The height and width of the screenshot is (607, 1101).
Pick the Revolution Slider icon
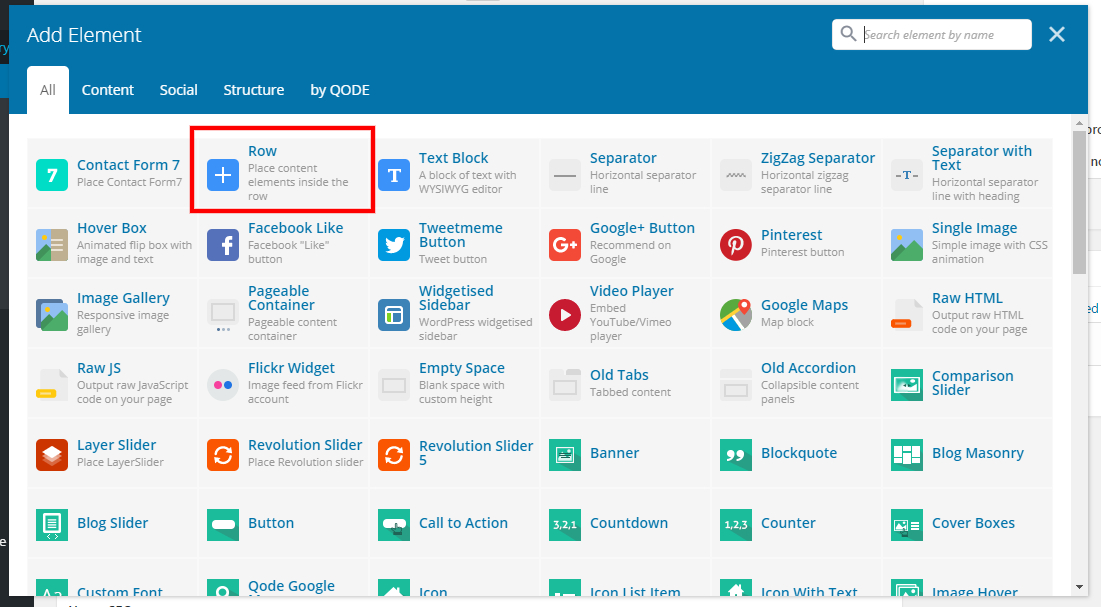pyautogui.click(x=223, y=455)
